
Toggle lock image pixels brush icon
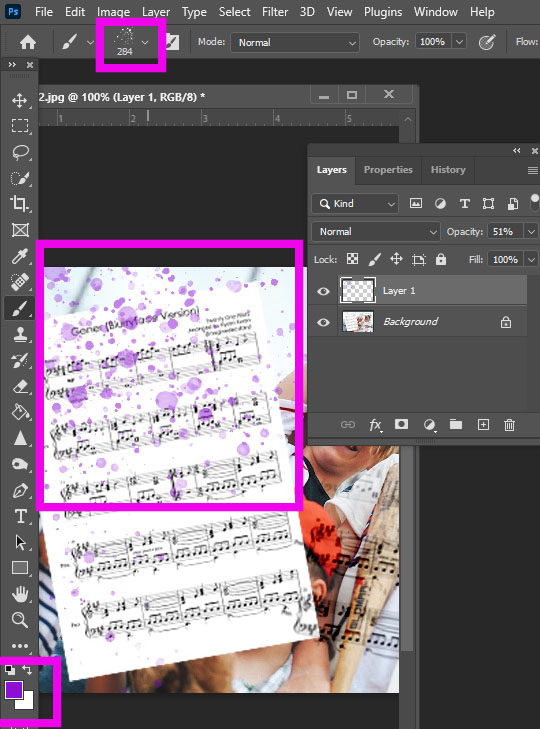pyautogui.click(x=374, y=259)
